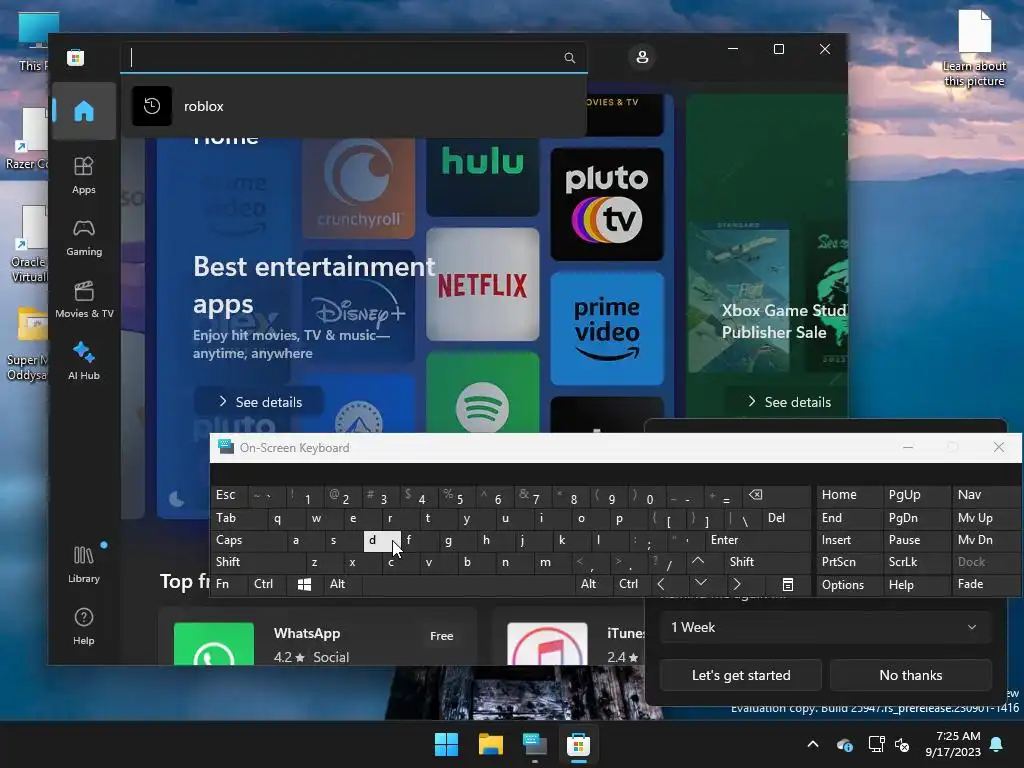Click See details under Xbox Game Studios sale
Image resolution: width=1024 pixels, height=768 pixels.
[x=788, y=402]
